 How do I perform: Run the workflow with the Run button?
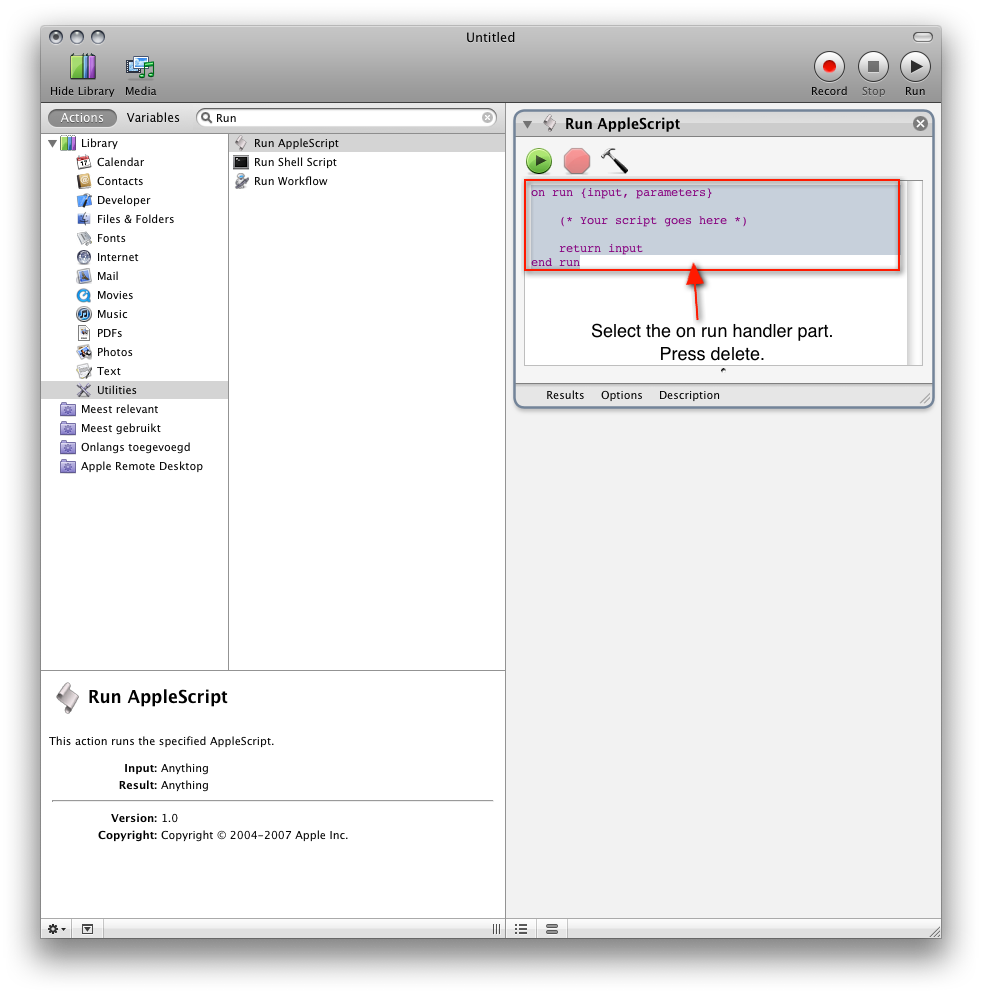tap(915, 67)
